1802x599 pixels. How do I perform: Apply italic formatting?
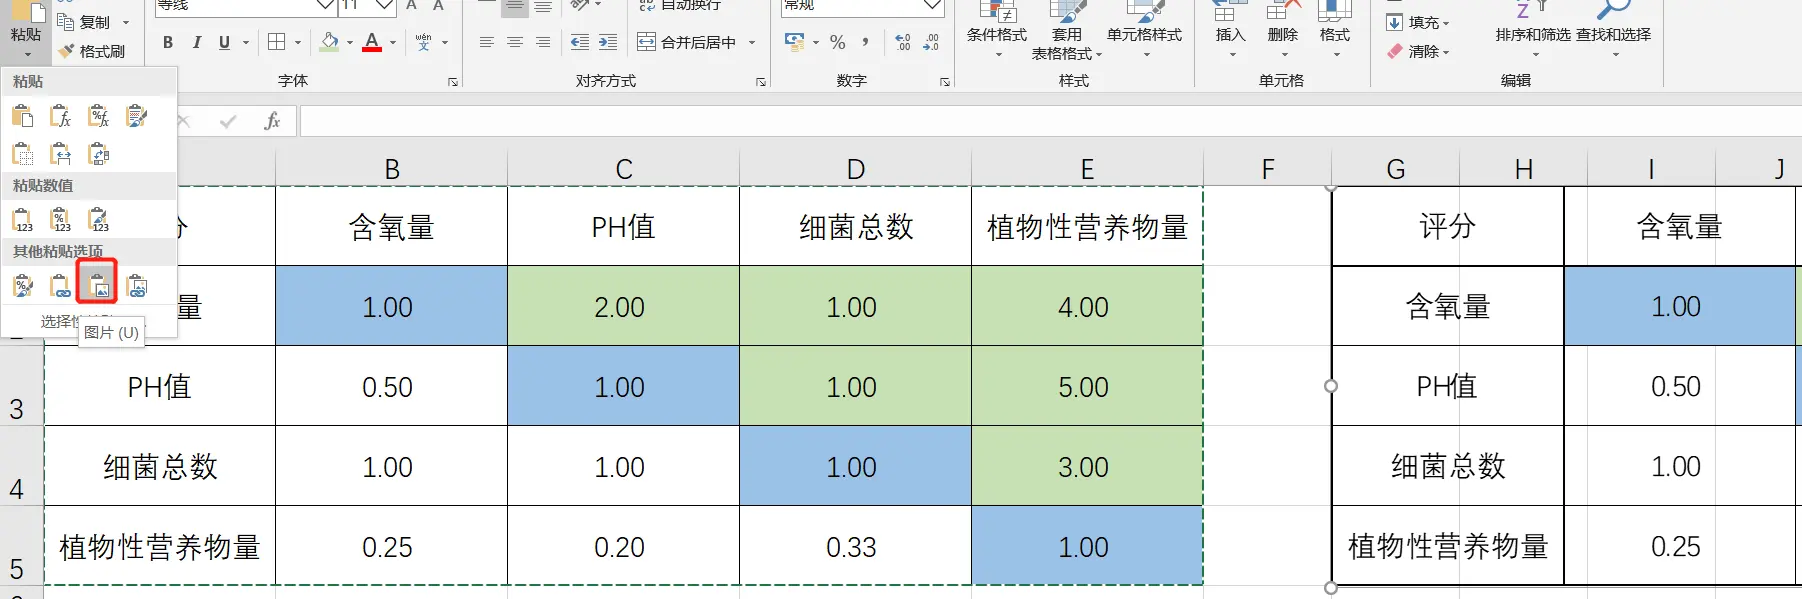(x=196, y=42)
